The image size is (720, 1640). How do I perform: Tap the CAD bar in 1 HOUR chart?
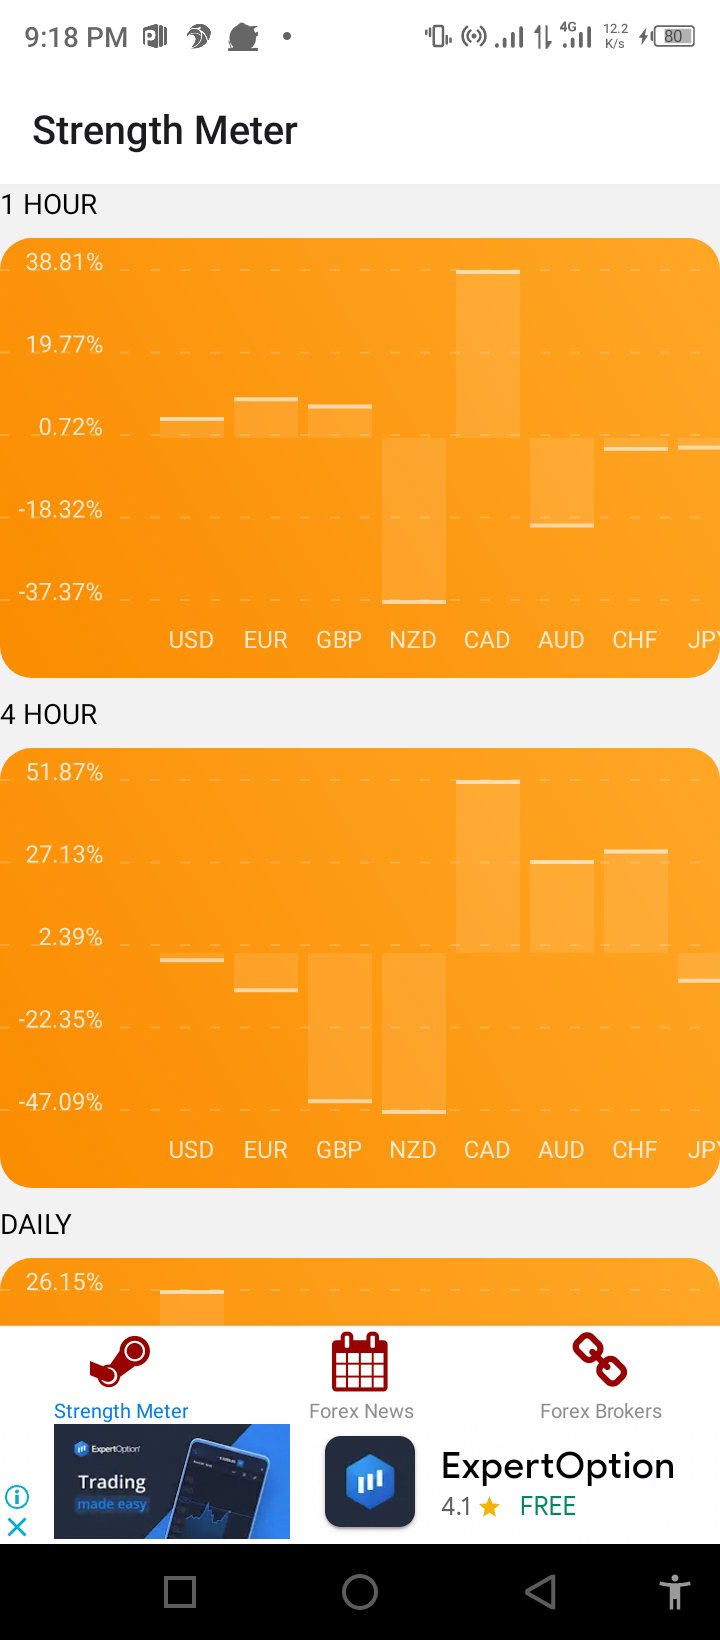tap(488, 354)
